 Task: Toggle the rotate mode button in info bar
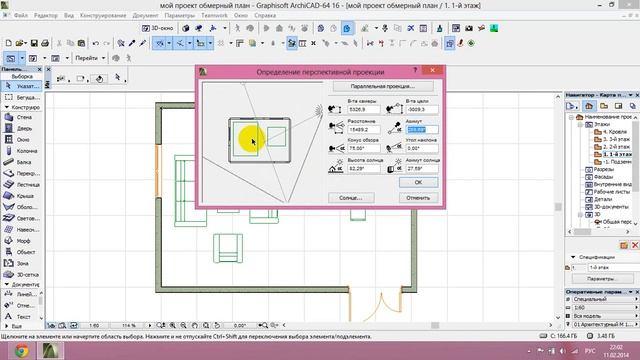99,79
